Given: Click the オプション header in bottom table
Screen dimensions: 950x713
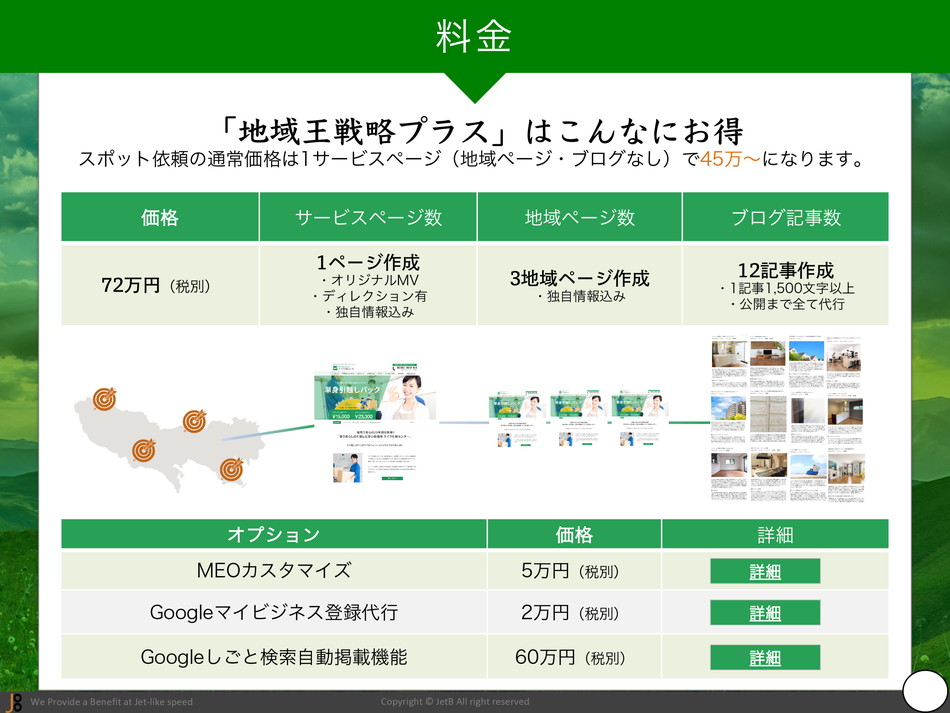Looking at the screenshot, I should pos(273,535).
